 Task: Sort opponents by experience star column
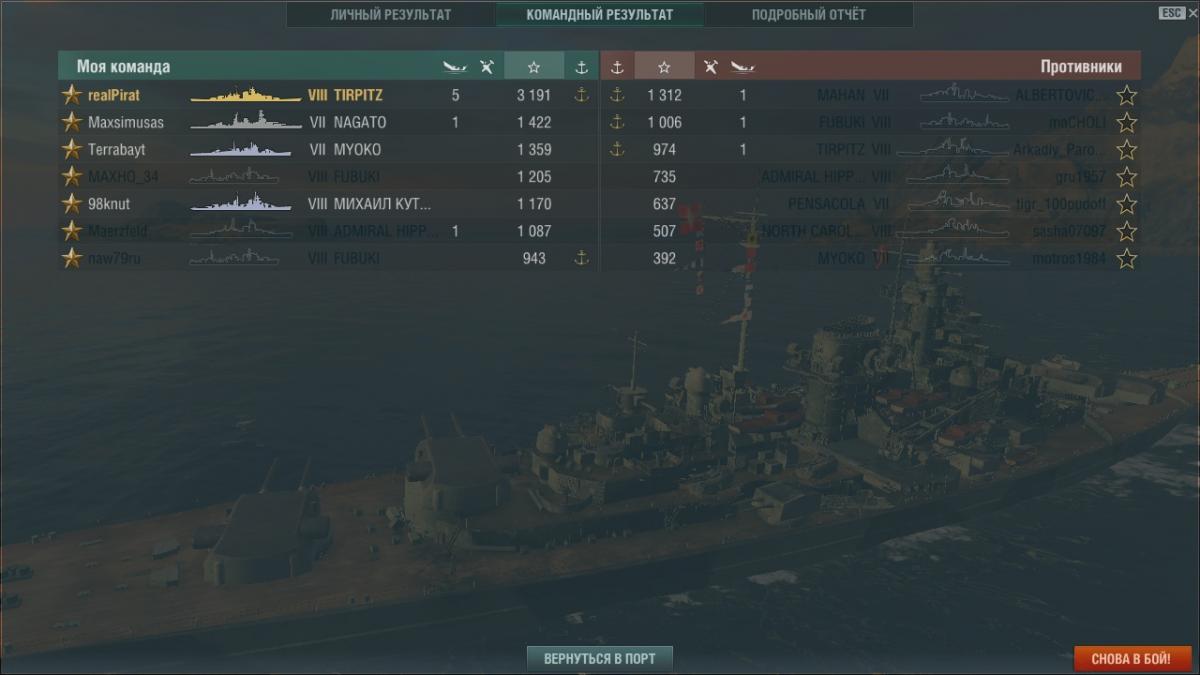664,67
